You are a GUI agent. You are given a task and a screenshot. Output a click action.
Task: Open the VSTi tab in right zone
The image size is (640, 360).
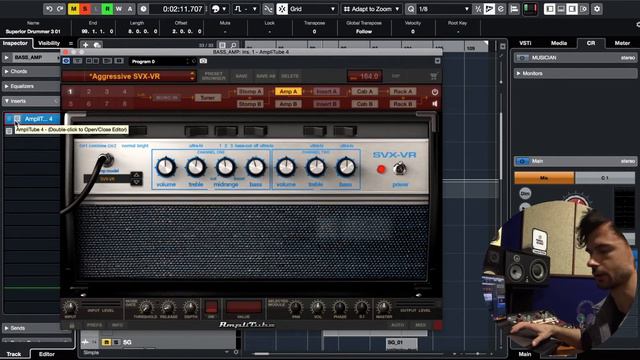(525, 43)
